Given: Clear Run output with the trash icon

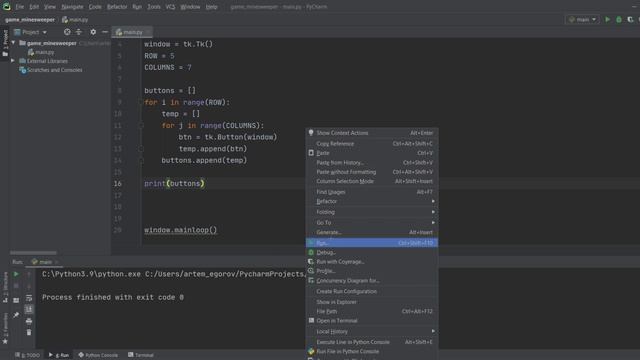Looking at the screenshot, I should (x=29, y=333).
